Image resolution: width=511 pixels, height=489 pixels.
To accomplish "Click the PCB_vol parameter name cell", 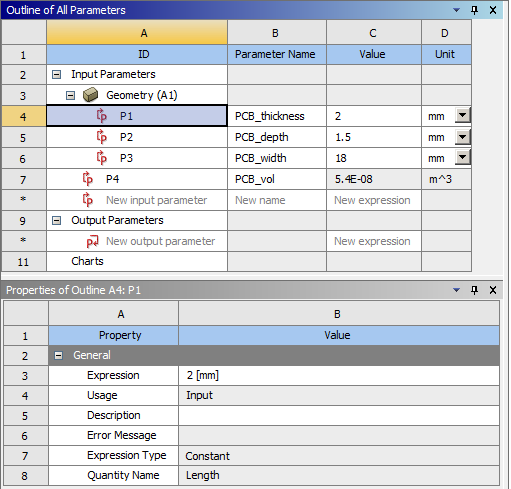I will (x=277, y=179).
